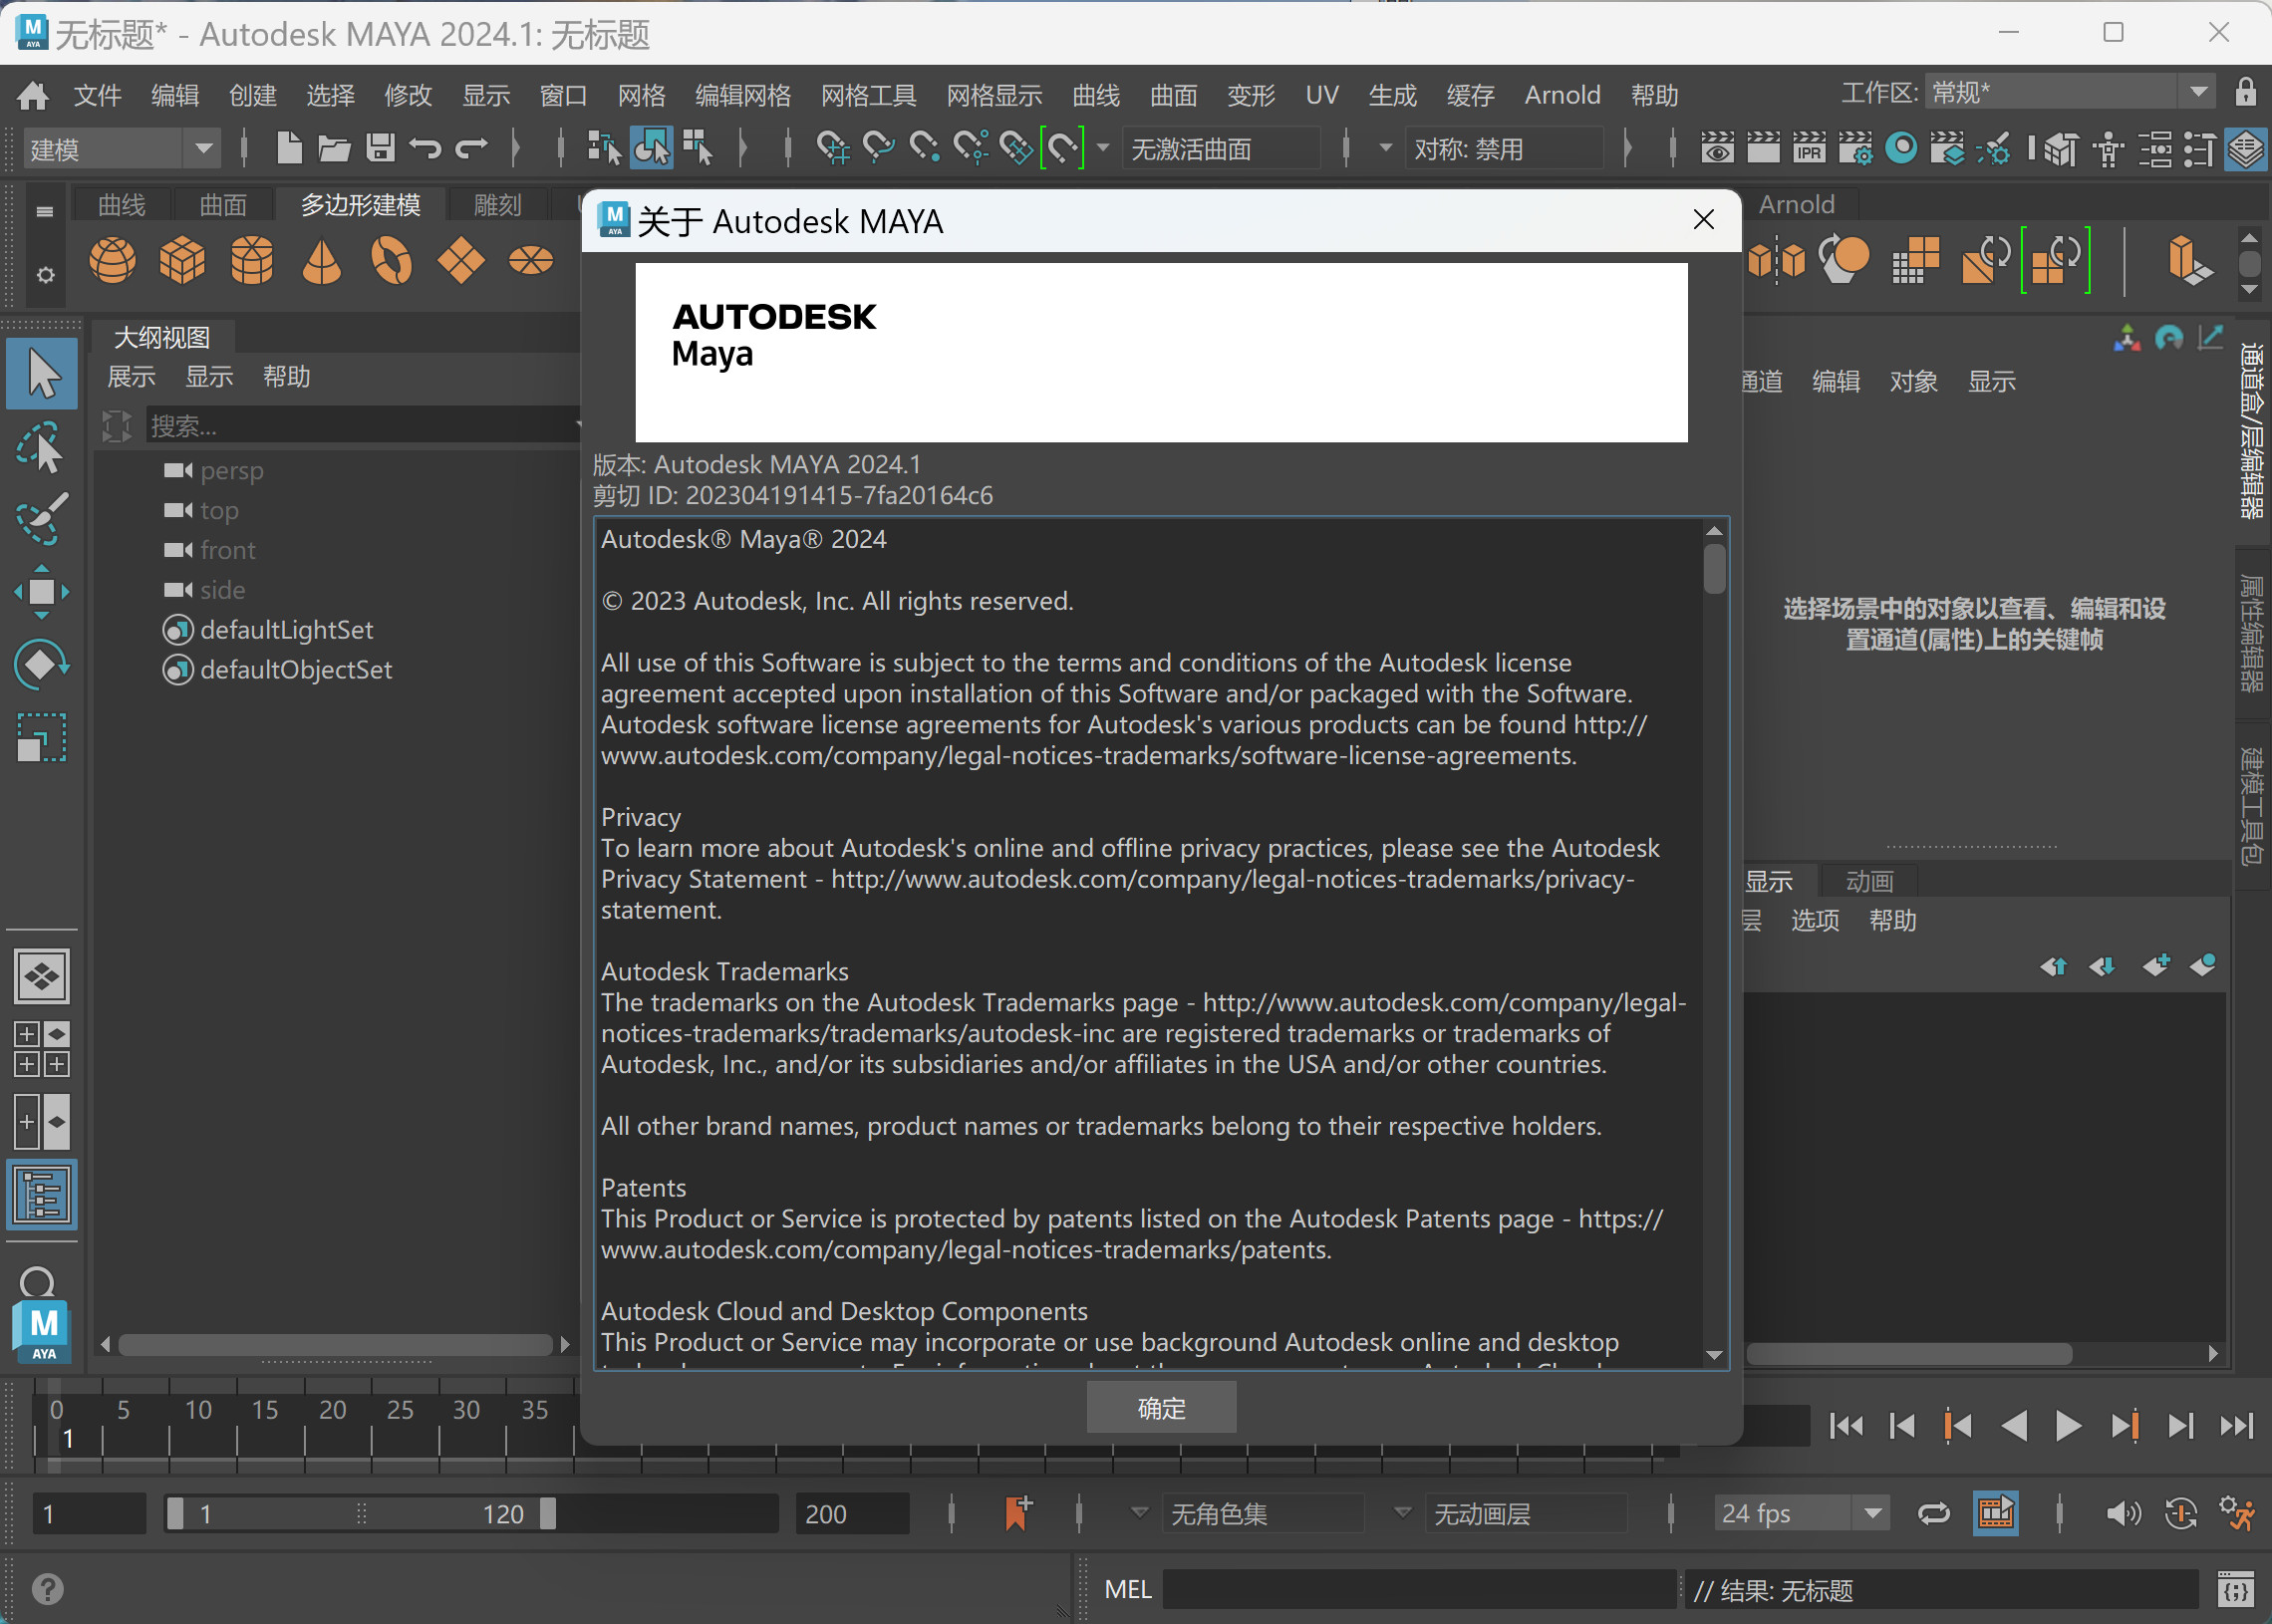Click the About dialog vertical scrollbar thumb
This screenshot has width=2272, height=1624.
click(1714, 568)
